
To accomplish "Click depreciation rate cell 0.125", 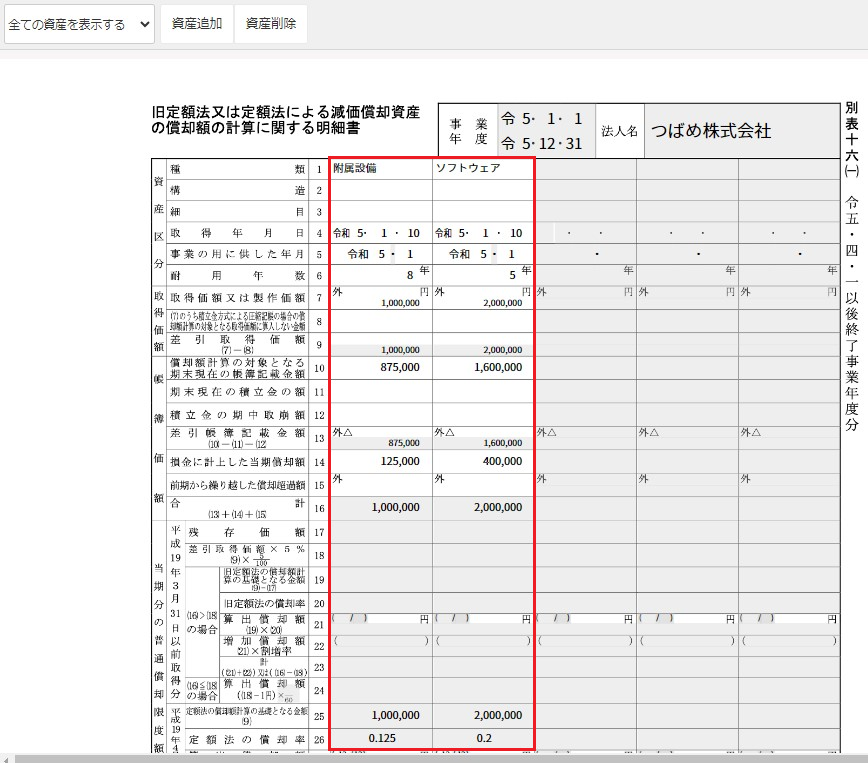I will 381,739.
